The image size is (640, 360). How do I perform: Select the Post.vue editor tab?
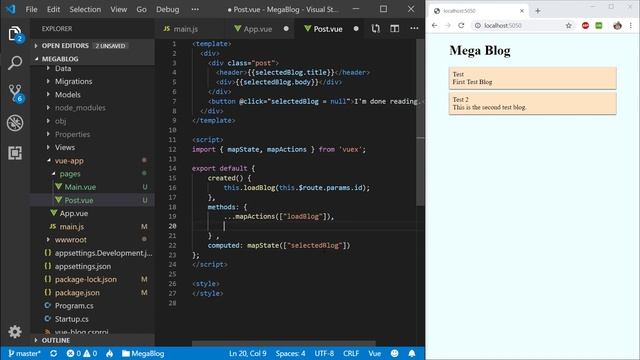[x=328, y=29]
